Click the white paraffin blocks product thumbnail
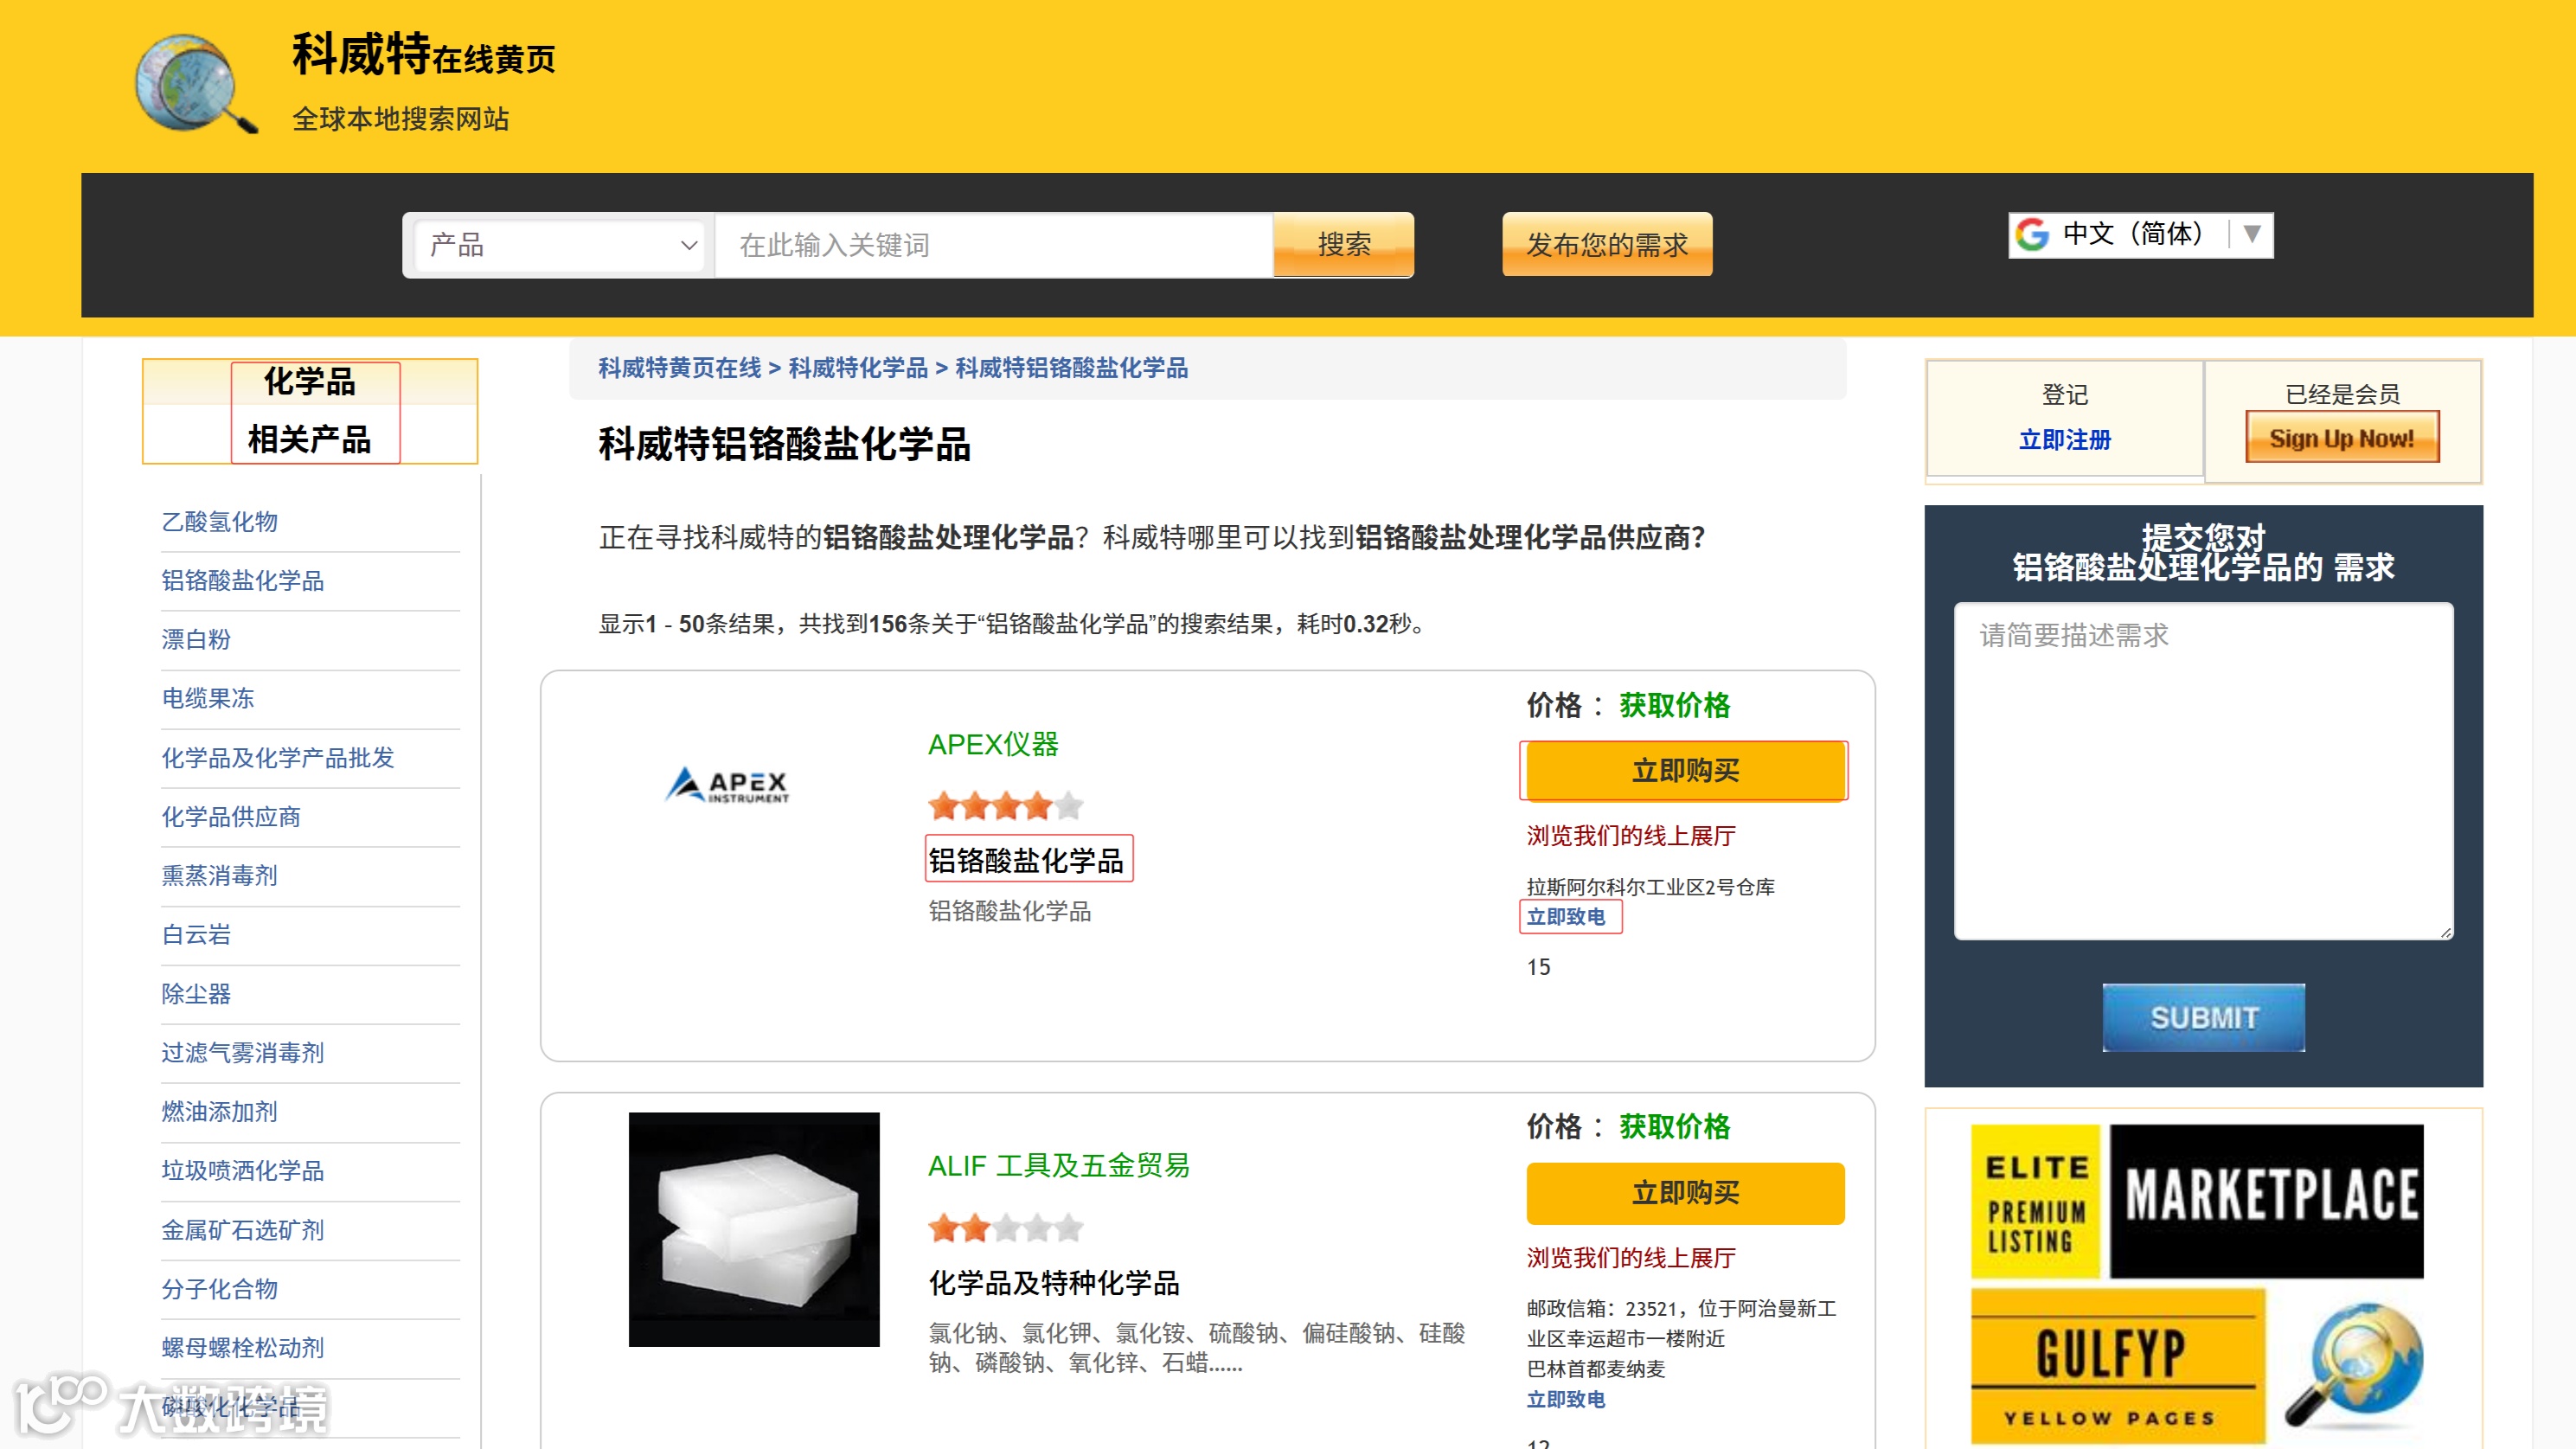The height and width of the screenshot is (1449, 2576). (753, 1229)
